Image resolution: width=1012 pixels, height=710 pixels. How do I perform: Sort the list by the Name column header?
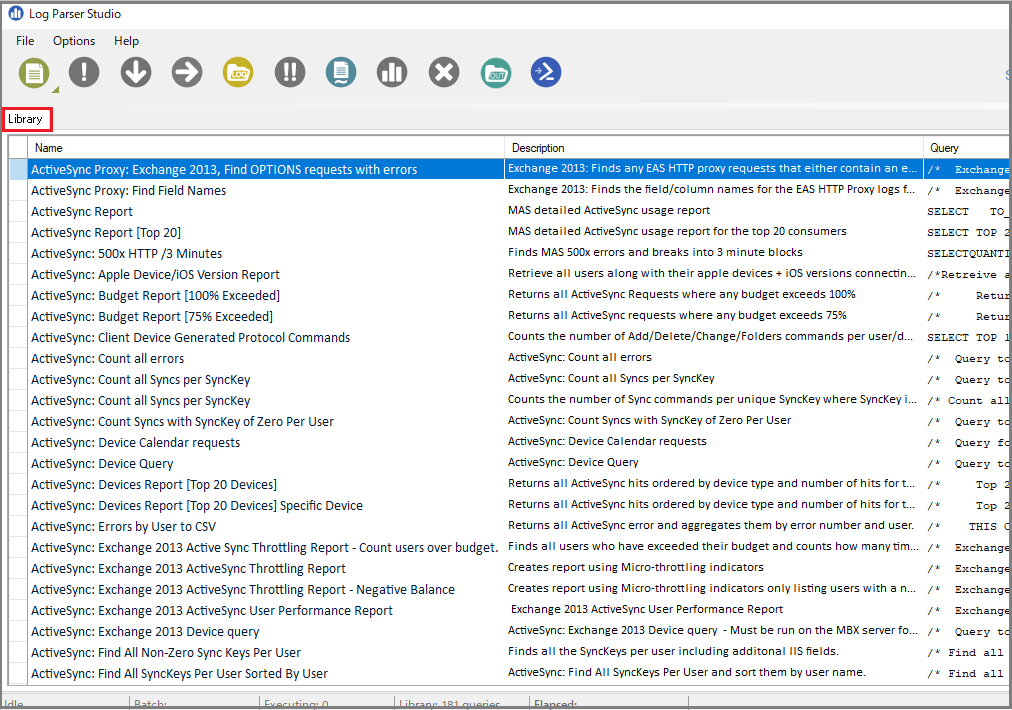coord(265,148)
